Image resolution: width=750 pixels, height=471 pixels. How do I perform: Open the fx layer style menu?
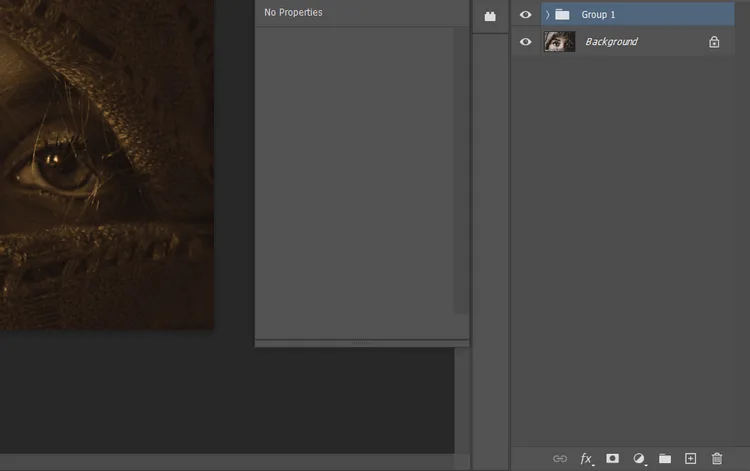point(587,458)
